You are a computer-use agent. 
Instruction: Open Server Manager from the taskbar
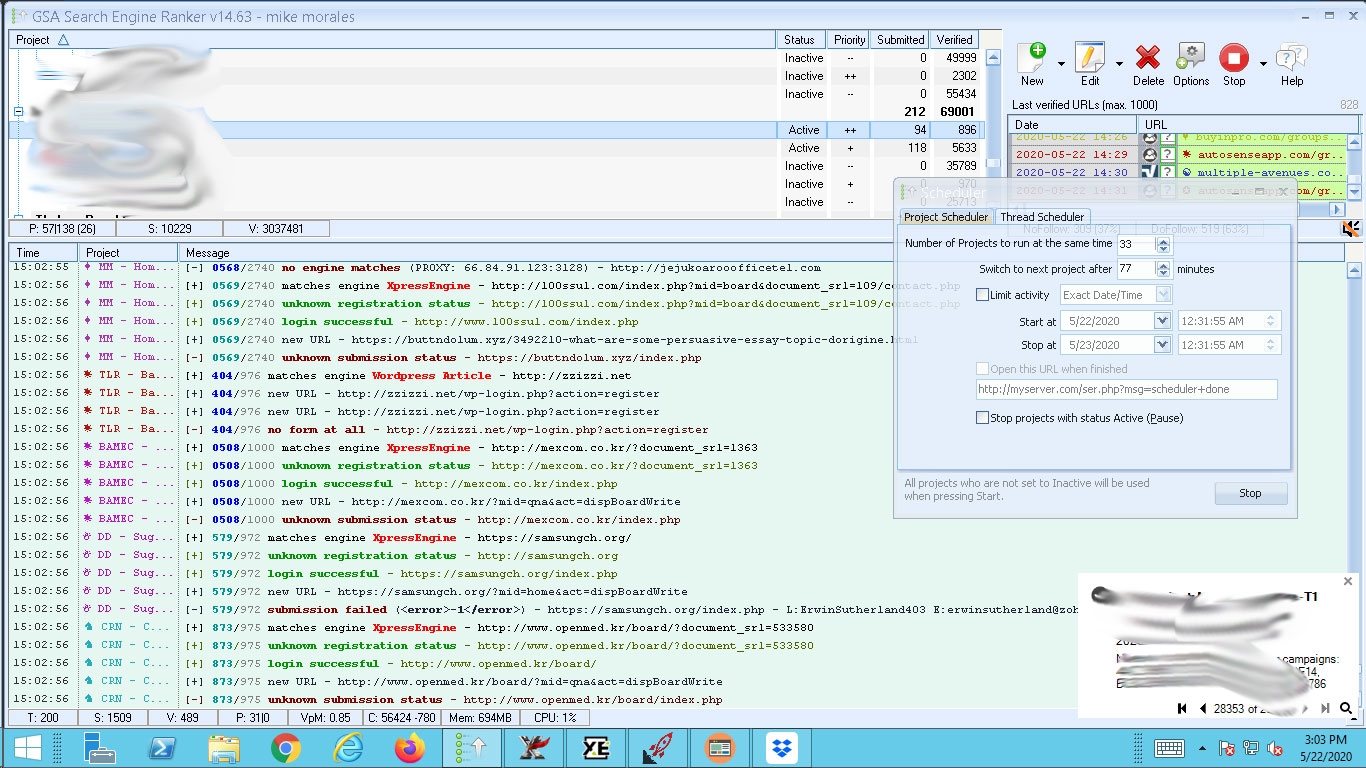click(99, 748)
